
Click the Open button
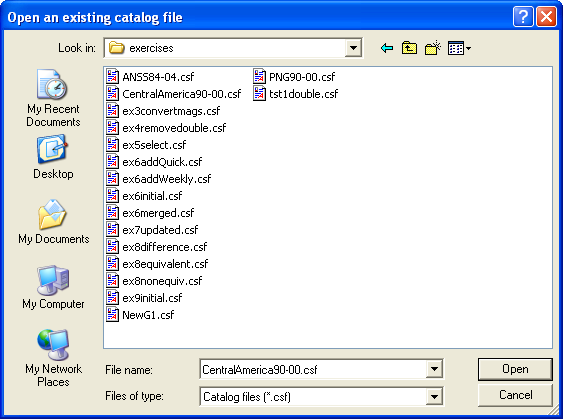coord(515,369)
